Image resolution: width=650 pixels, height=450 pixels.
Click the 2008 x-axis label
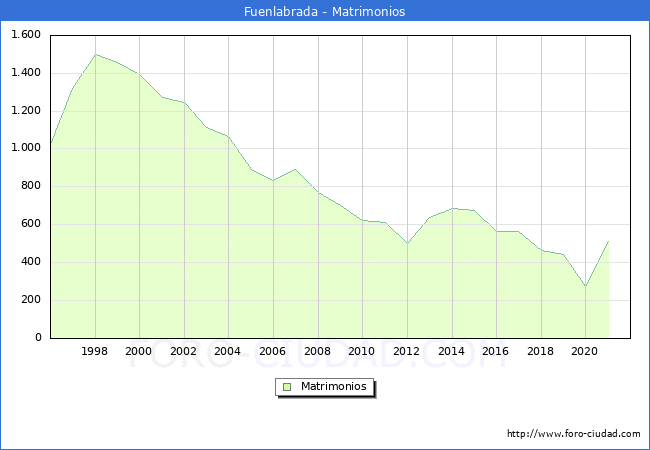pyautogui.click(x=317, y=351)
